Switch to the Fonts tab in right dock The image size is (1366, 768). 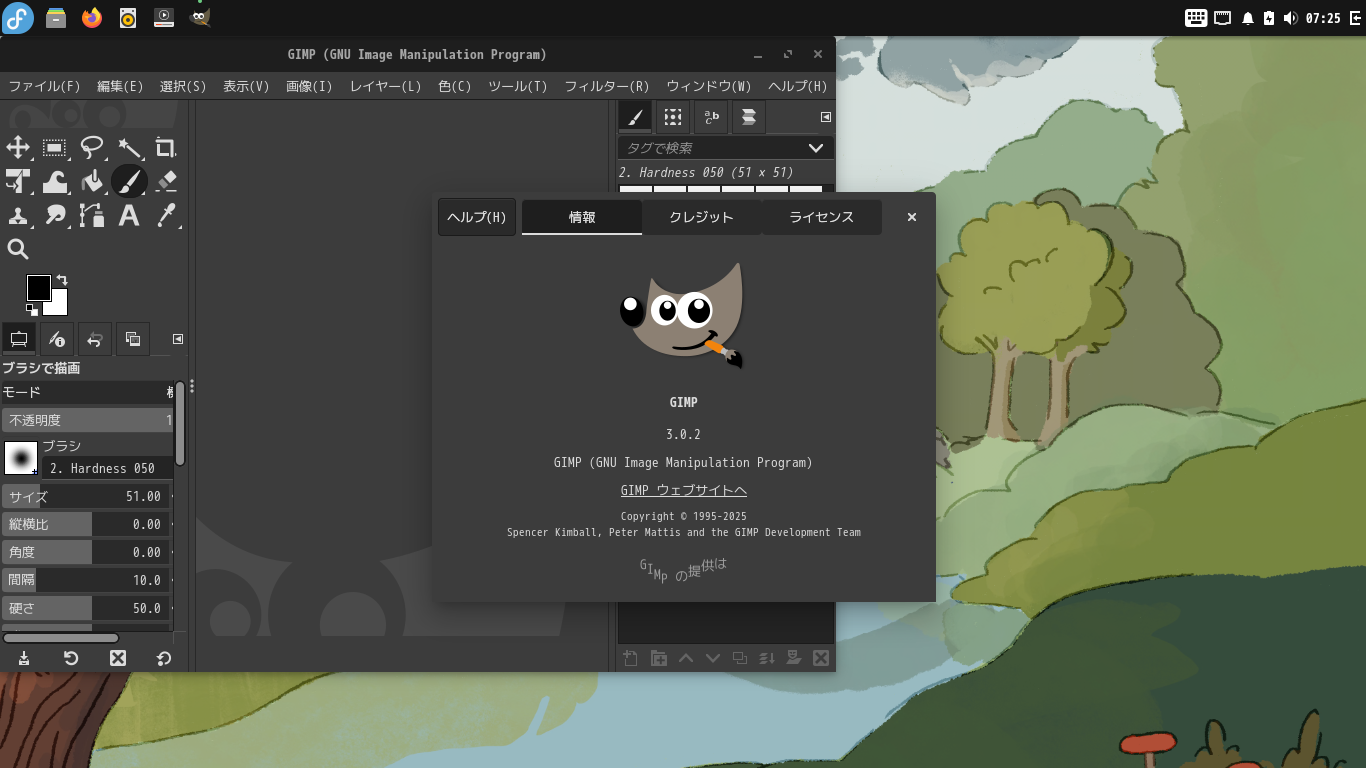pyautogui.click(x=711, y=117)
